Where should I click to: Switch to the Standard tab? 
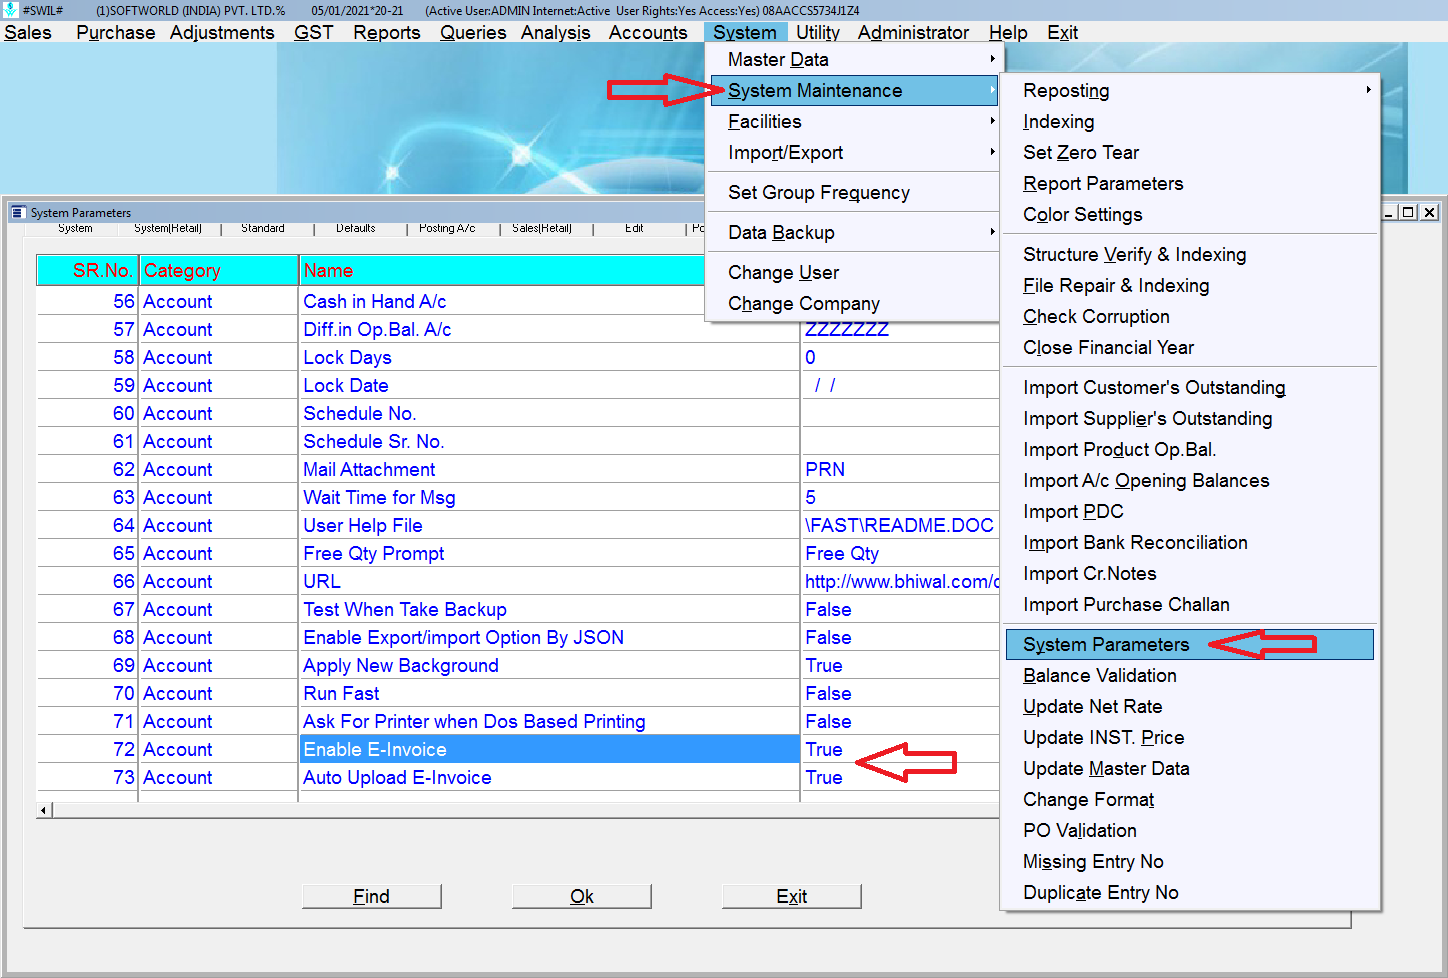pyautogui.click(x=263, y=229)
